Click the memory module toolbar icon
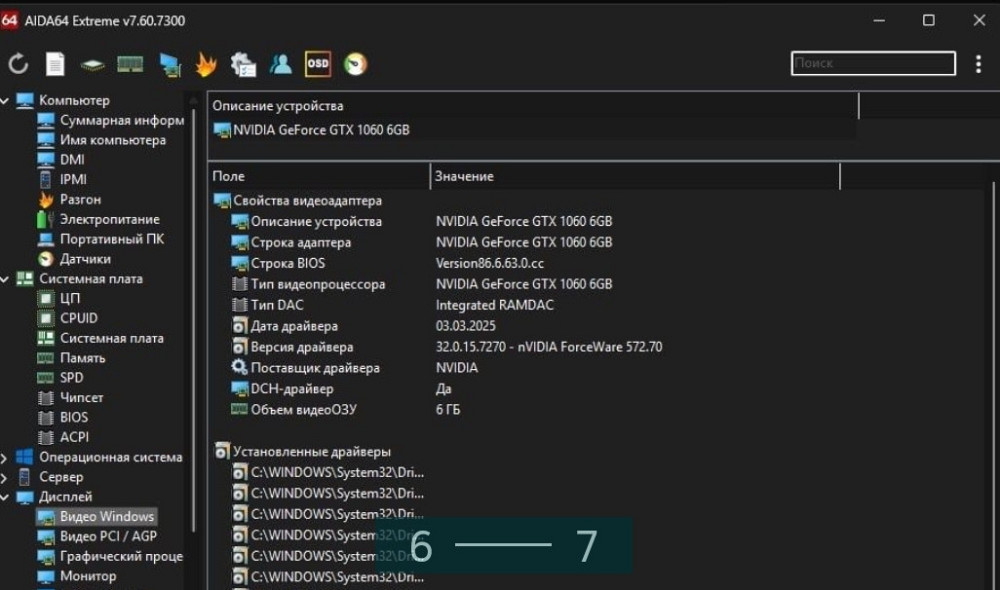The image size is (1000, 590). coord(130,64)
